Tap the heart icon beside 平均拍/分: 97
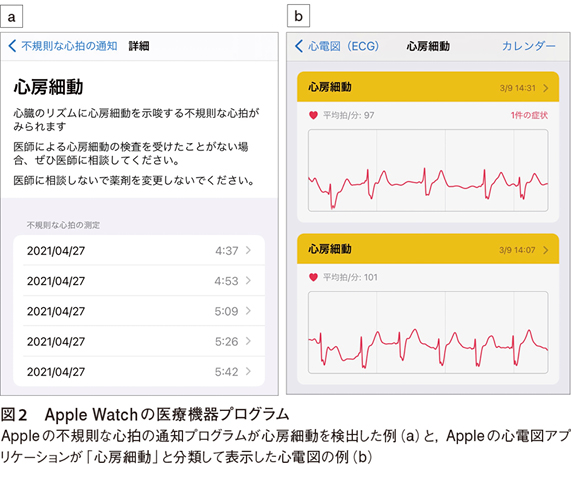Screen dimensions: 571x478 tap(313, 115)
